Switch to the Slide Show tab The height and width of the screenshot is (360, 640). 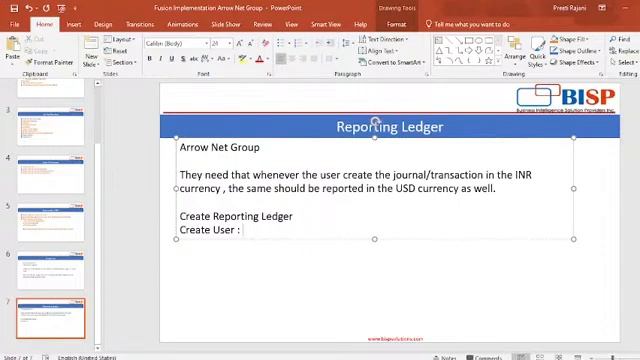pos(226,24)
